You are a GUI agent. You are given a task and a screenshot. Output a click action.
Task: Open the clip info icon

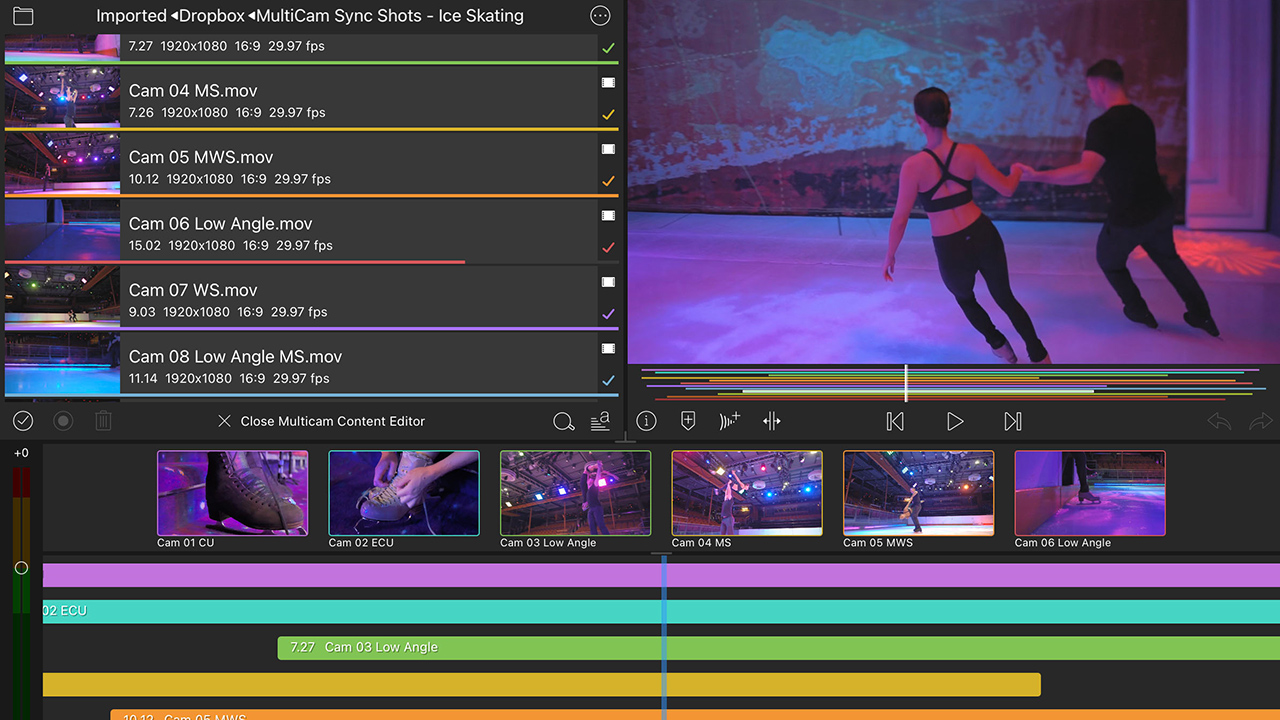point(647,421)
